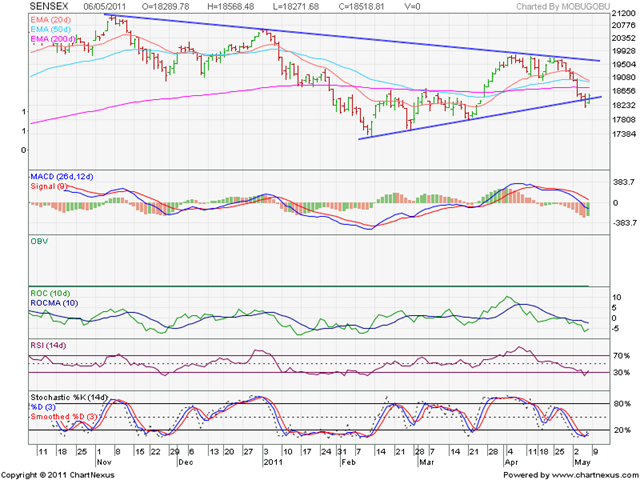Click the RSI (14d) indicator label
This screenshot has height=480, width=640.
point(48,346)
